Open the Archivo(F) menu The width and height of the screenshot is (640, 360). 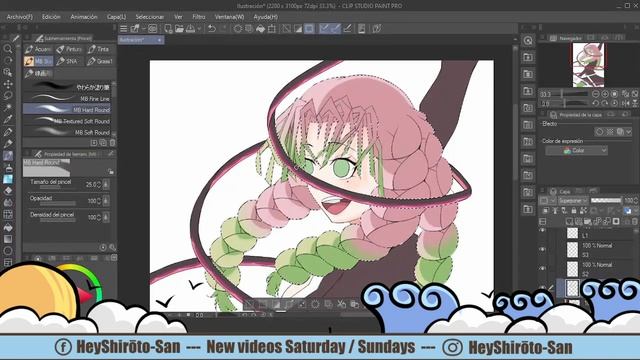click(x=20, y=17)
